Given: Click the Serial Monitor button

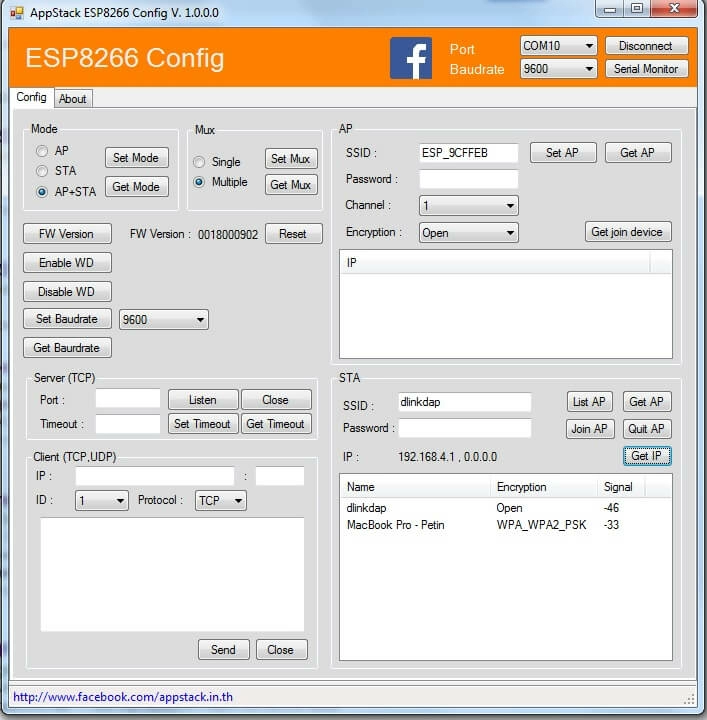Looking at the screenshot, I should point(646,69).
